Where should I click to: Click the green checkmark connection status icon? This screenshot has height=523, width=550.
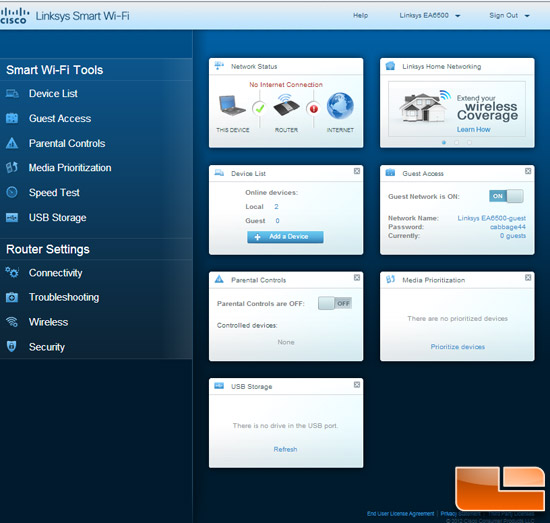(x=260, y=109)
